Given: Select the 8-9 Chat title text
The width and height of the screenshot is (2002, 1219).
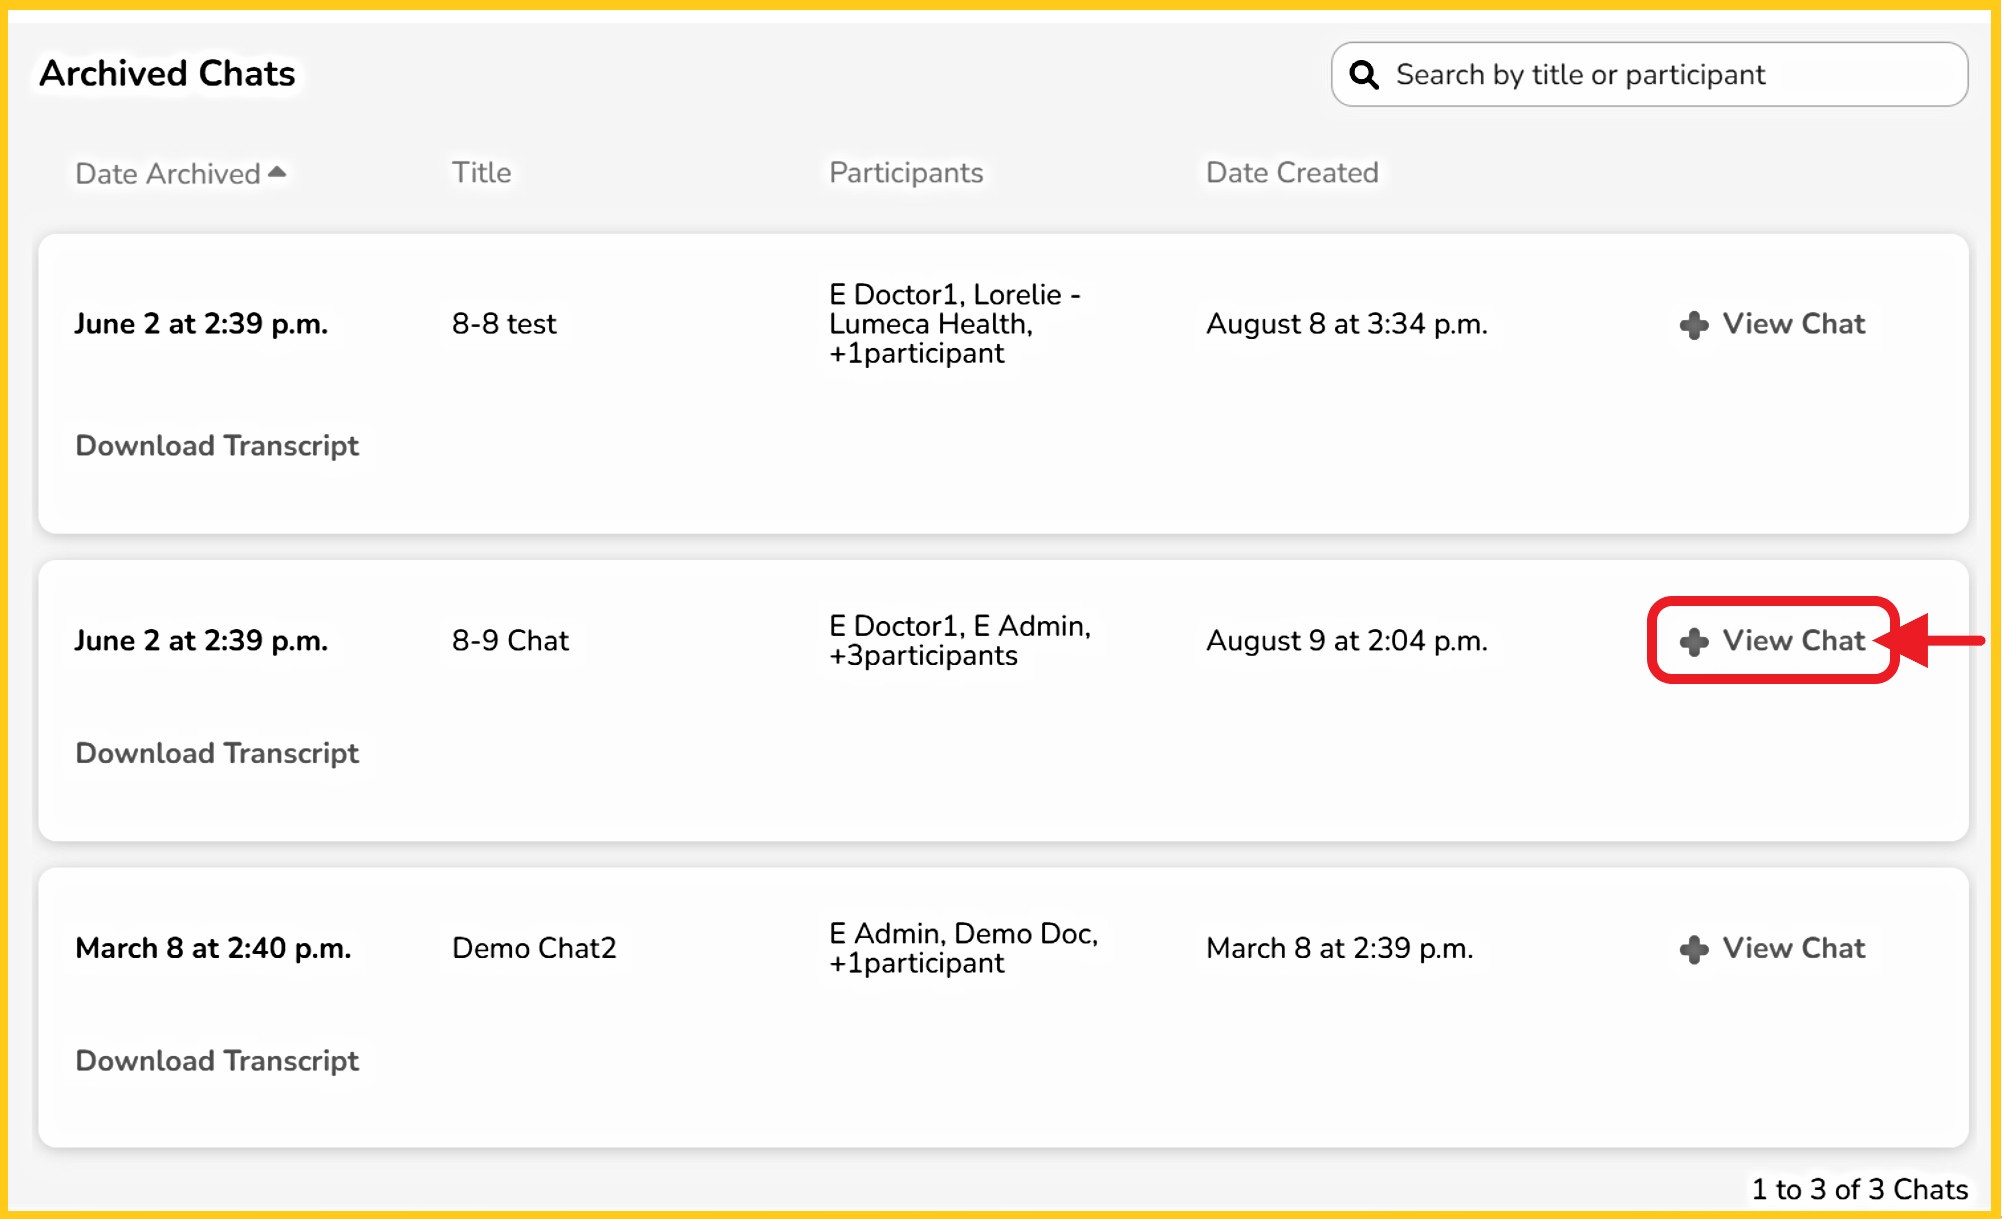Looking at the screenshot, I should pyautogui.click(x=510, y=641).
